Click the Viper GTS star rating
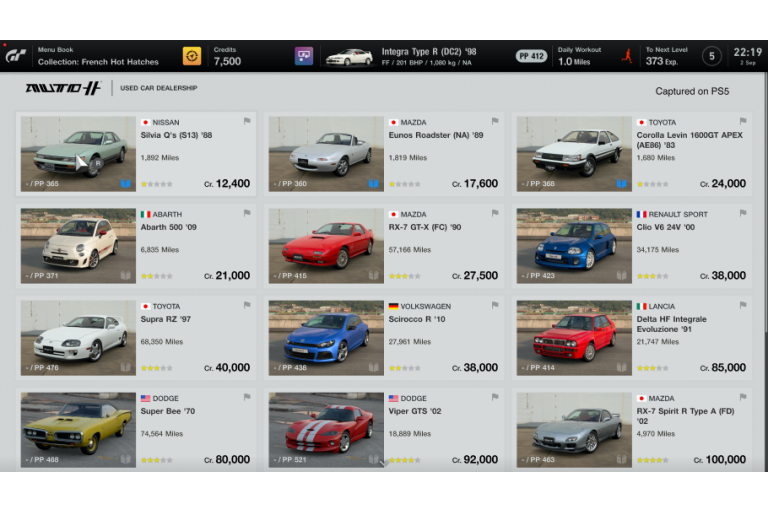This screenshot has height=512, width=768. click(x=405, y=460)
